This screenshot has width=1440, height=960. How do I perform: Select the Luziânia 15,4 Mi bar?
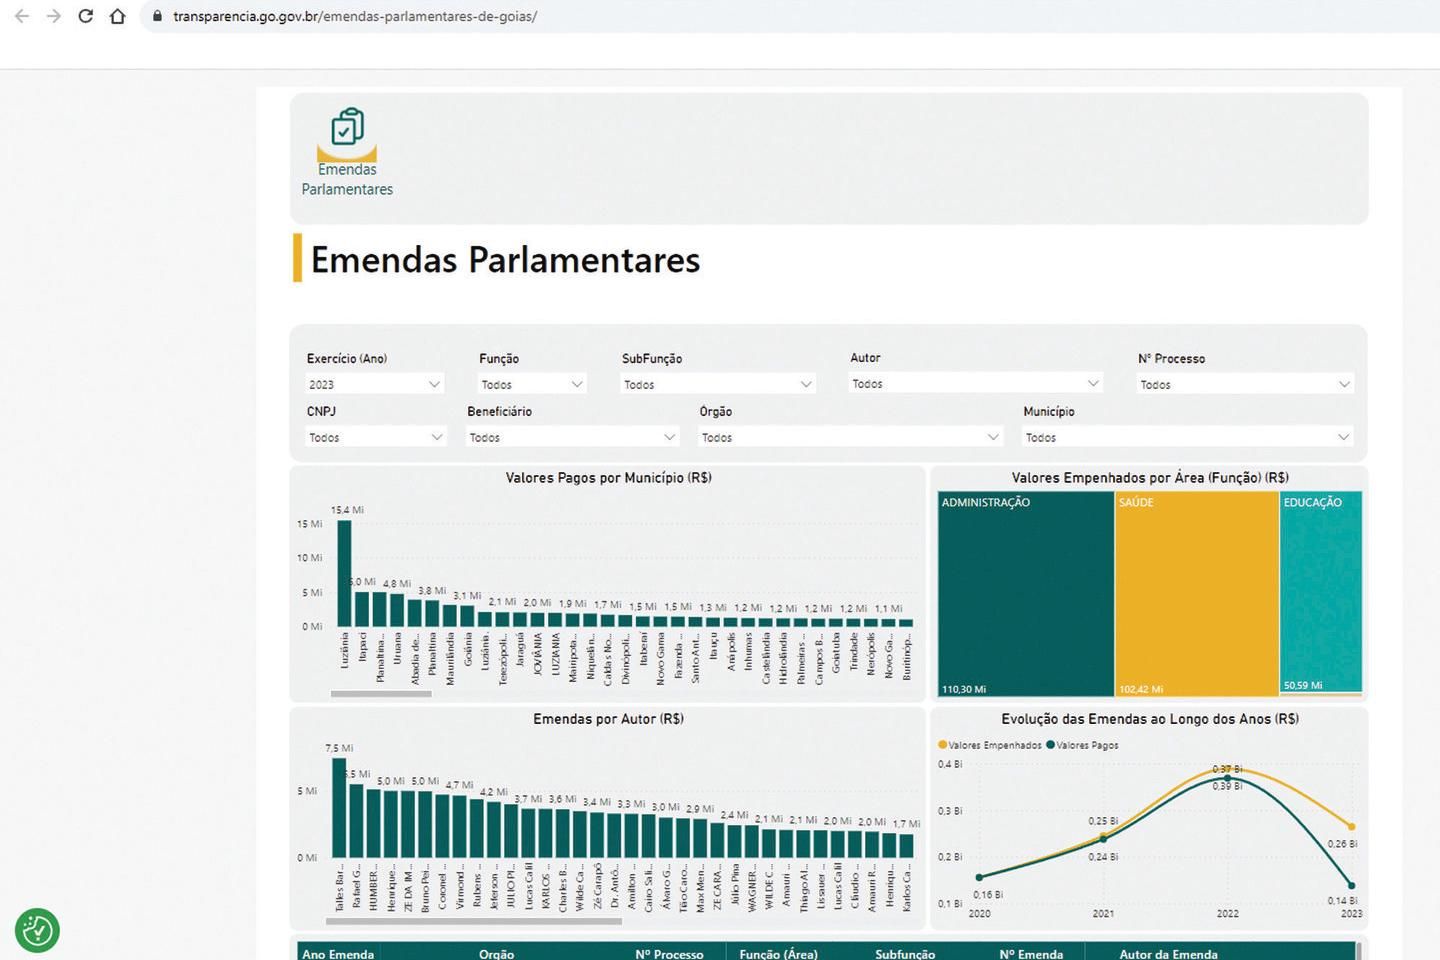click(344, 573)
